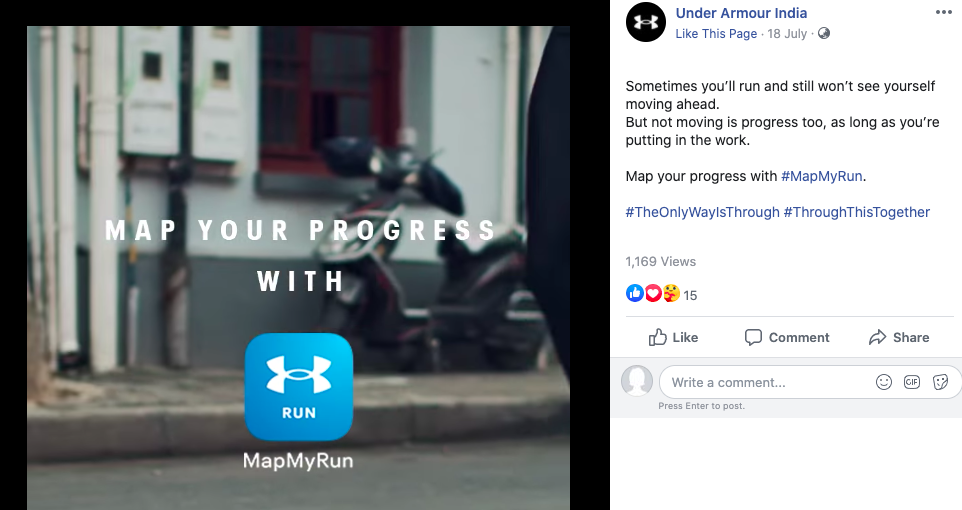Click the Under Armour India page name
This screenshot has width=962, height=510.
741,13
